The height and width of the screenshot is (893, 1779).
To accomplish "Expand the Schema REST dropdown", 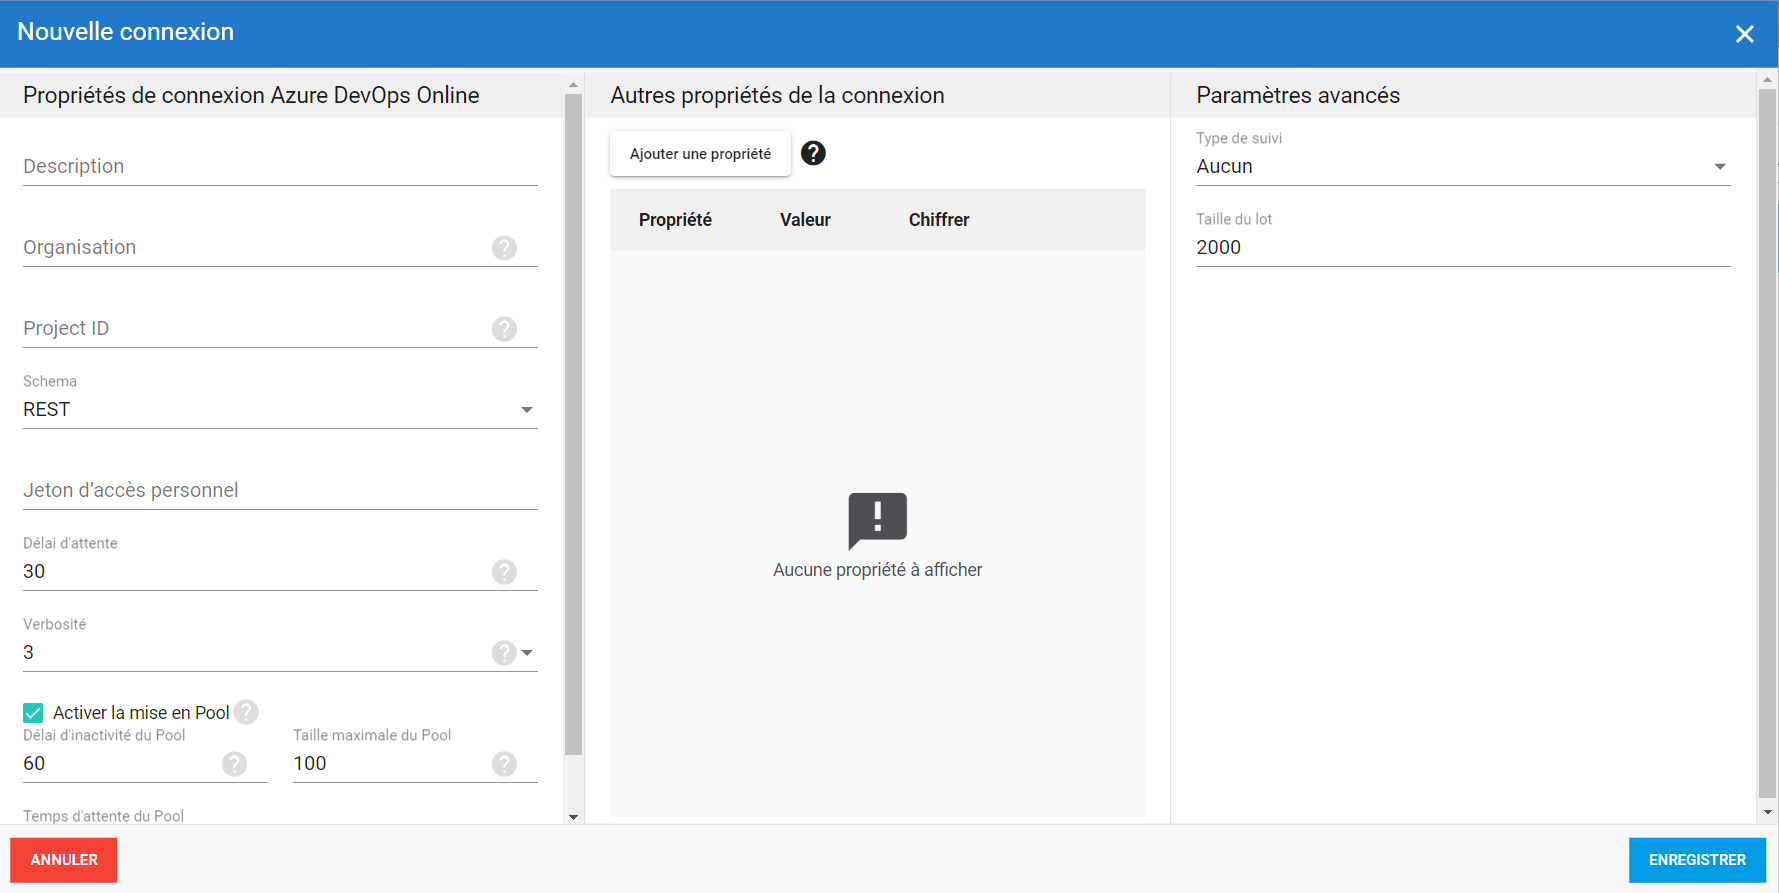I will pyautogui.click(x=526, y=410).
